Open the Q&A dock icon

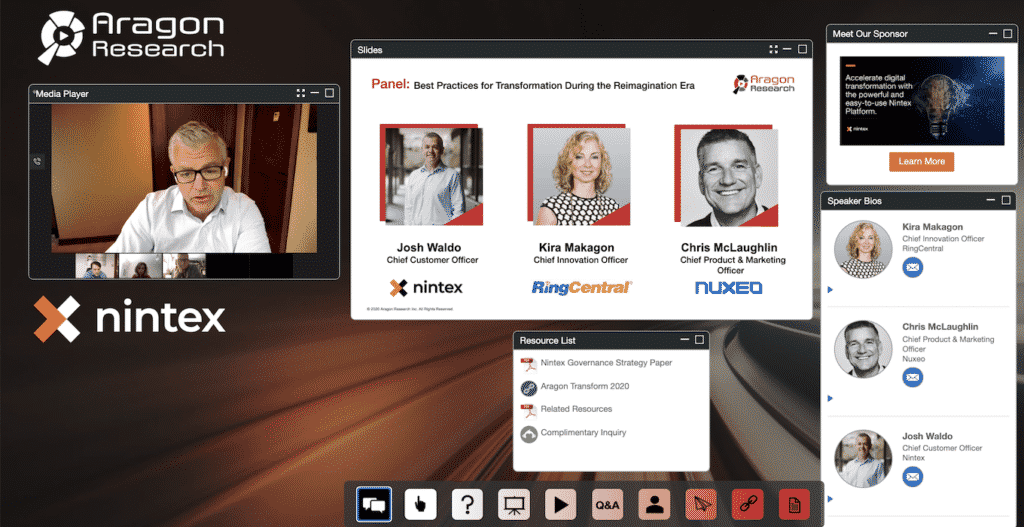[x=608, y=504]
